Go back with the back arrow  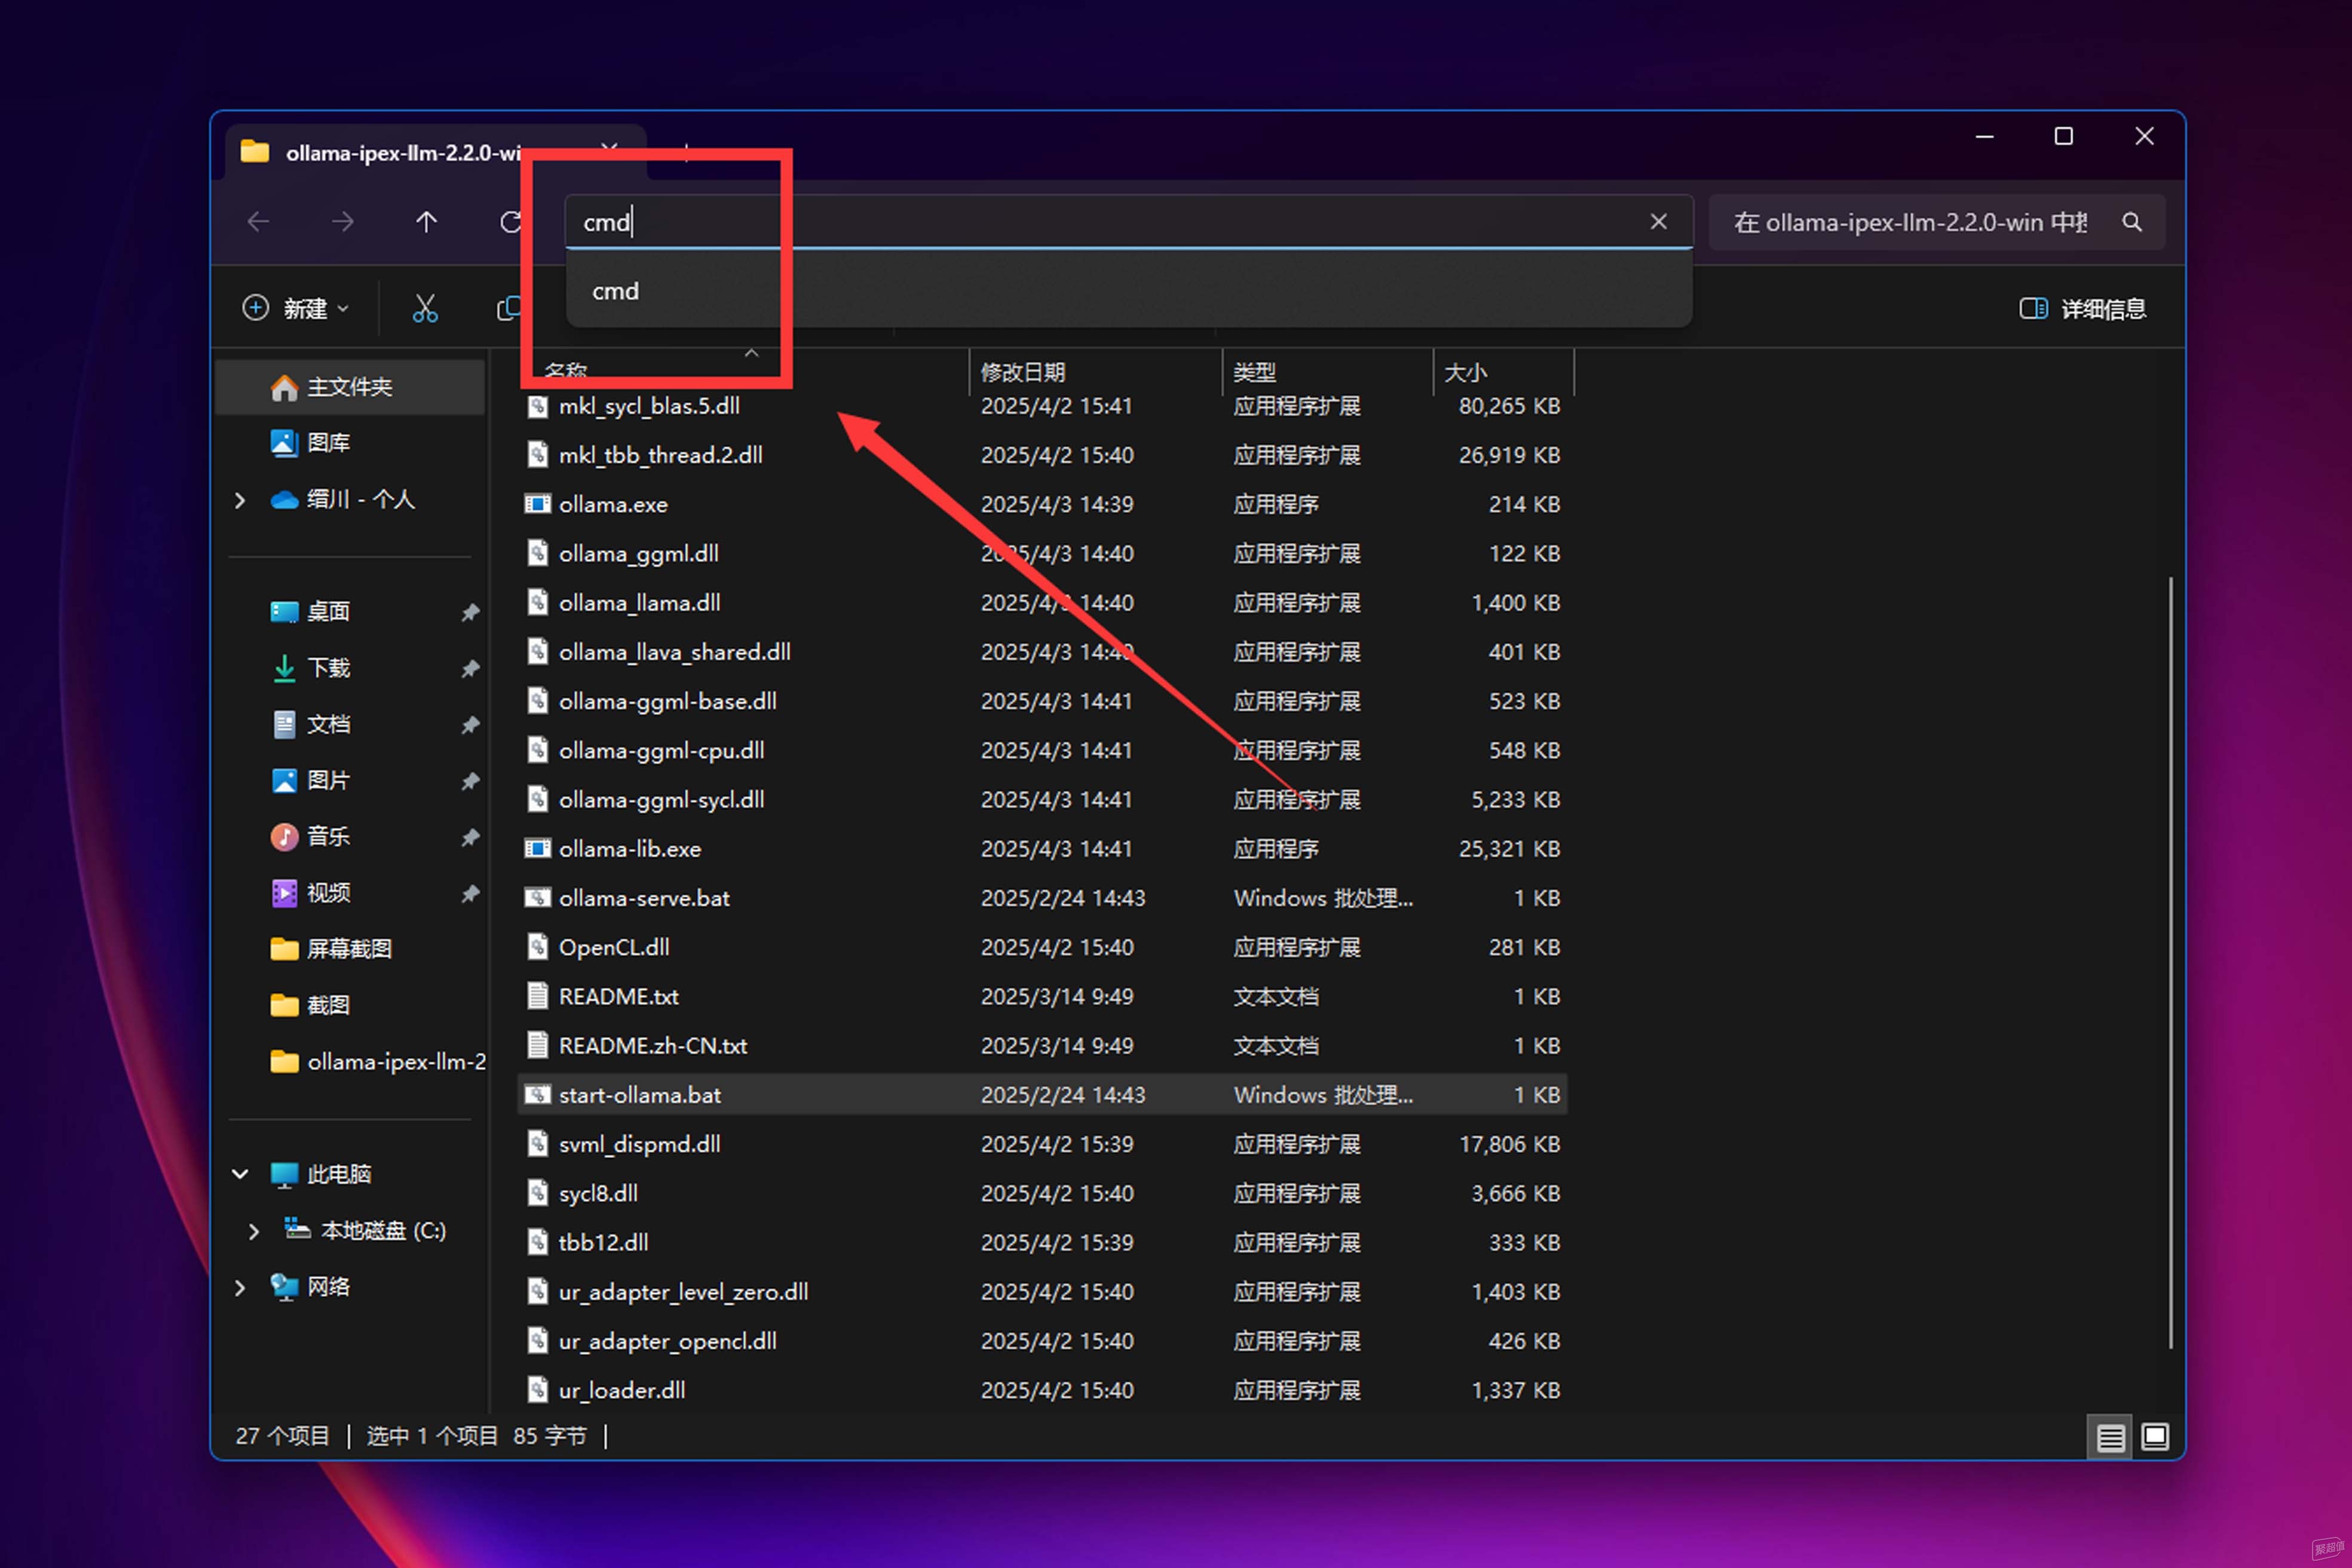click(x=259, y=221)
